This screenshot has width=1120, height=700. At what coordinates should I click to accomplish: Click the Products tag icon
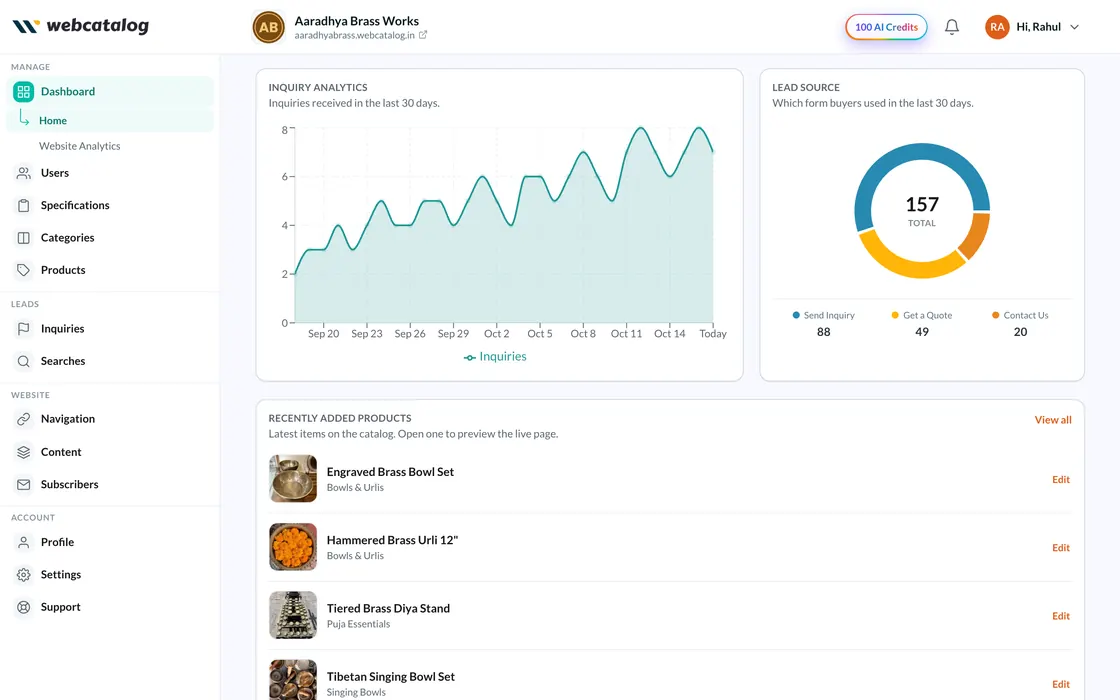tap(24, 270)
